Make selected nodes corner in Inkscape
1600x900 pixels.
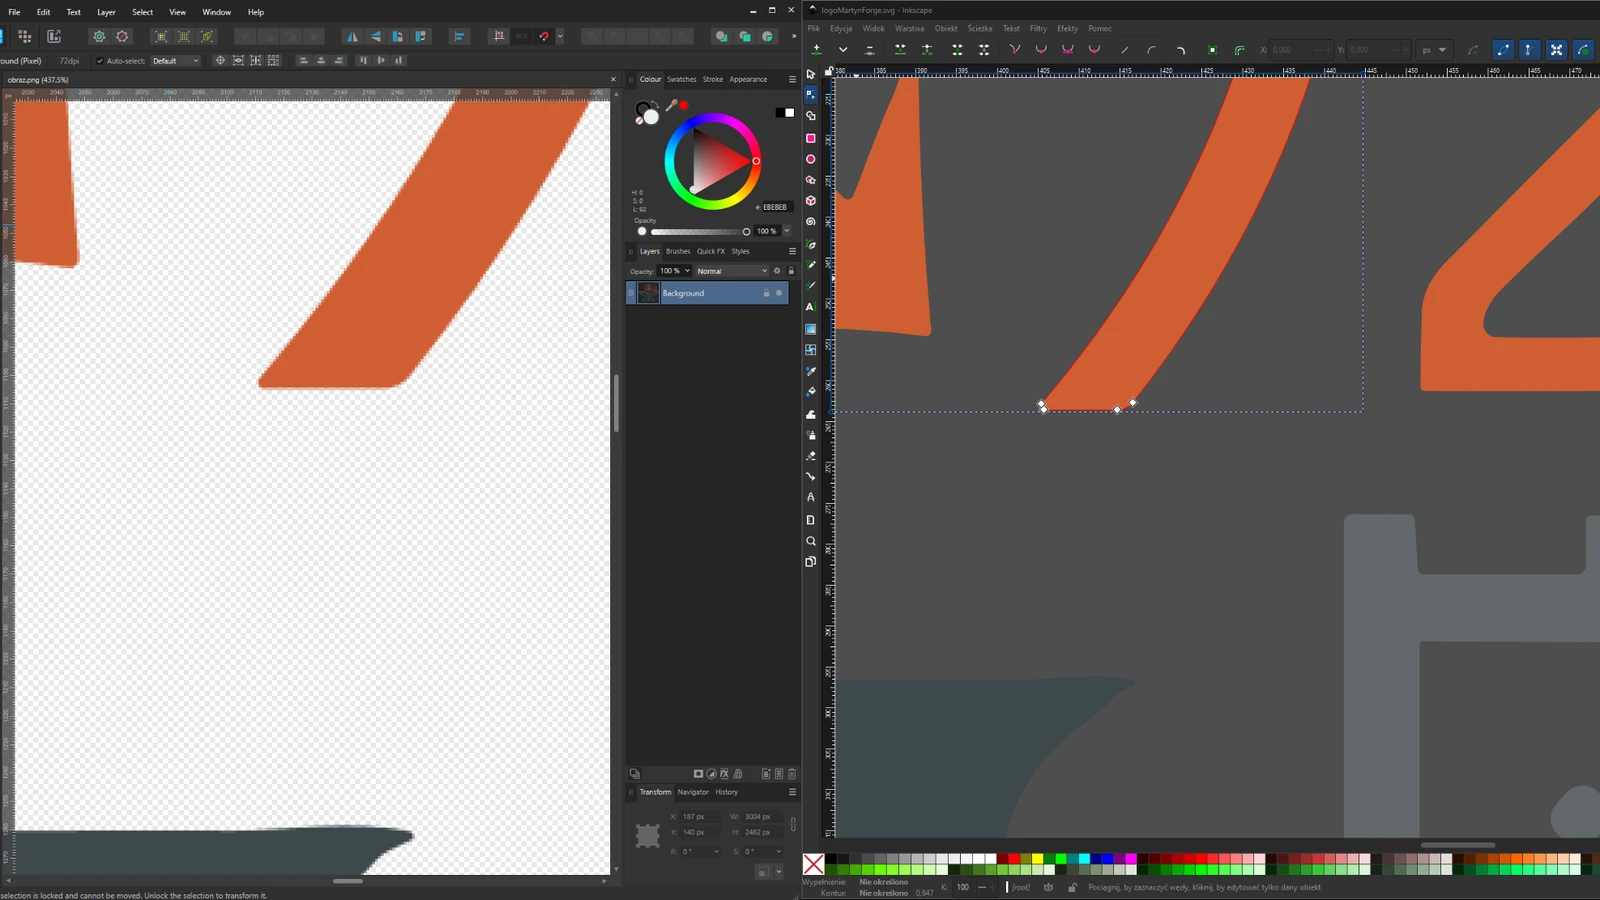[1015, 49]
